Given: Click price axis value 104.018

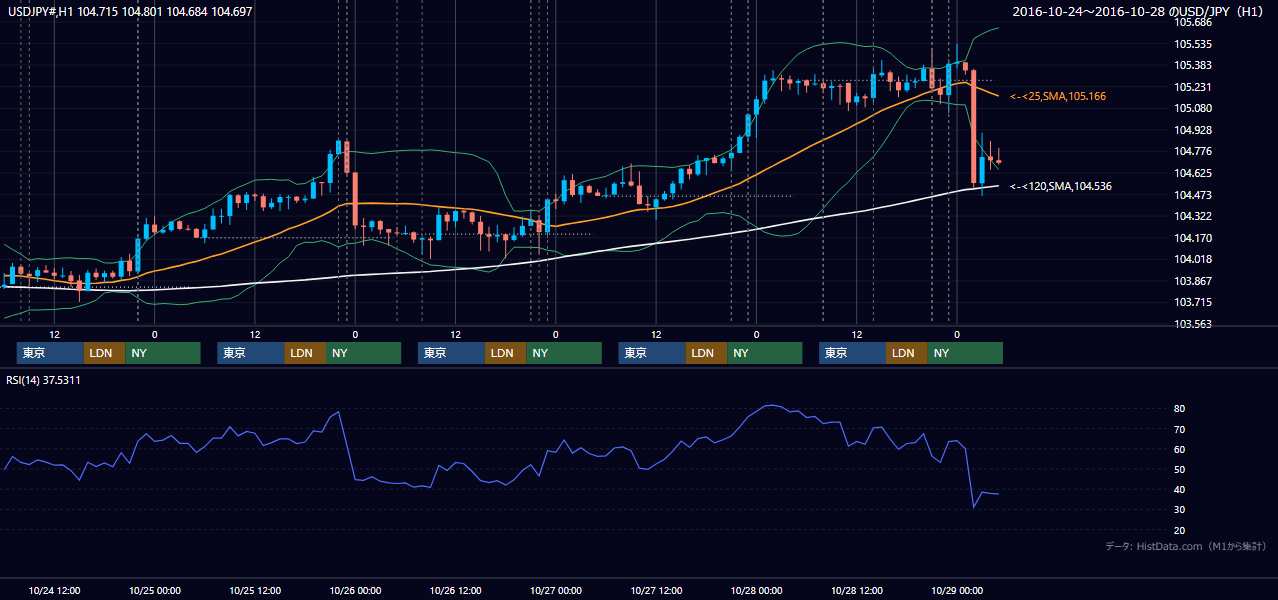Looking at the screenshot, I should click(1194, 259).
